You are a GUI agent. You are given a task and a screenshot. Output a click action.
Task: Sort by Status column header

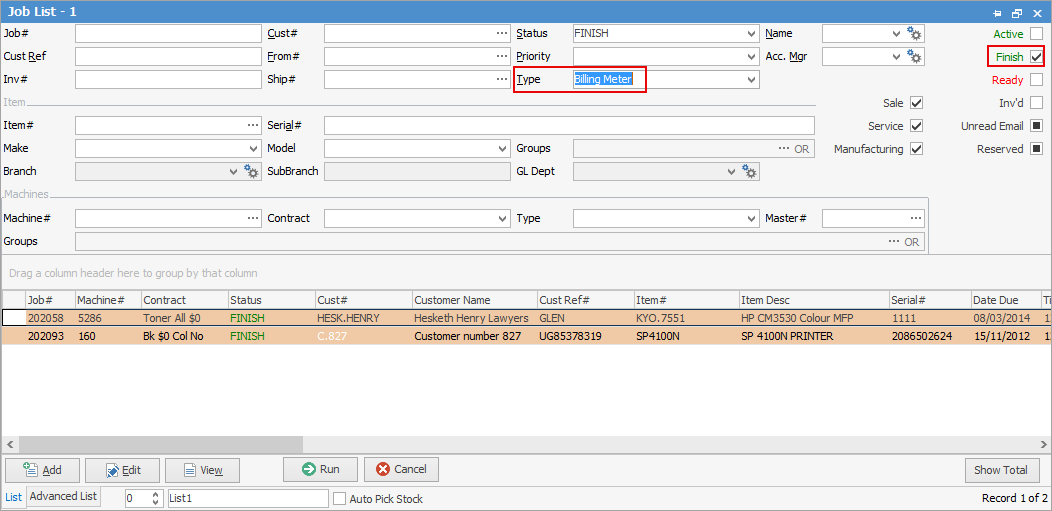271,300
